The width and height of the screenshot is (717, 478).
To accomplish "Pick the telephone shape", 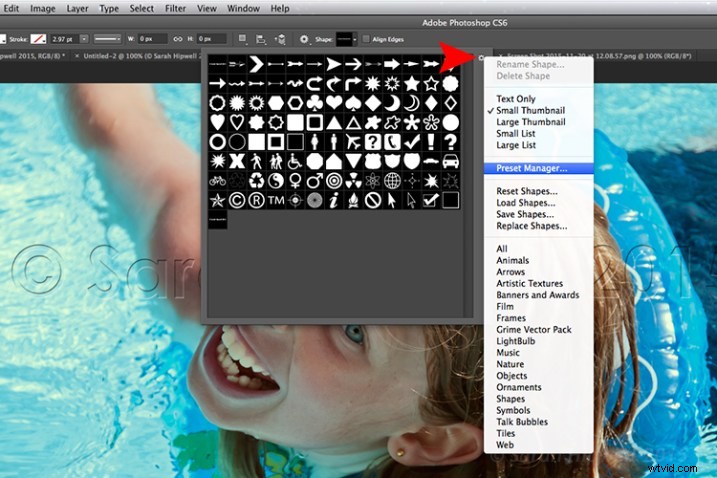I will (x=392, y=142).
